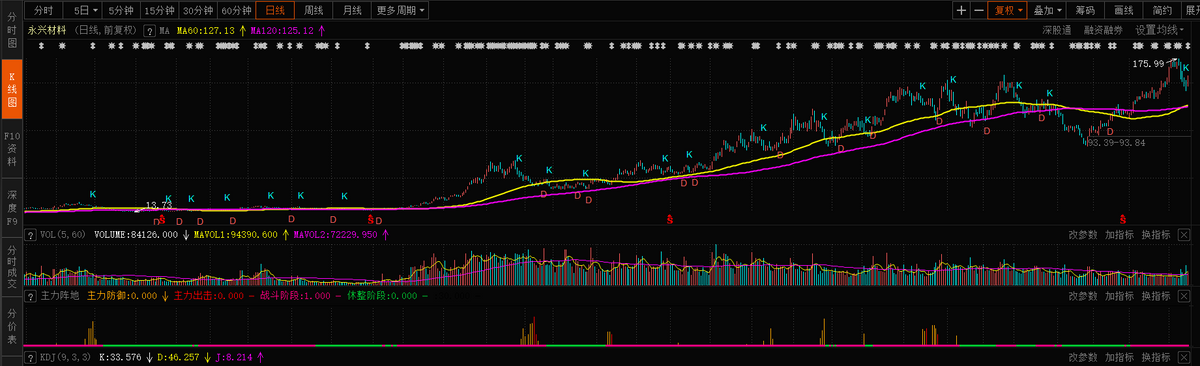Close the KDJ indicator panel
This screenshot has height=366, width=1200.
click(1184, 357)
